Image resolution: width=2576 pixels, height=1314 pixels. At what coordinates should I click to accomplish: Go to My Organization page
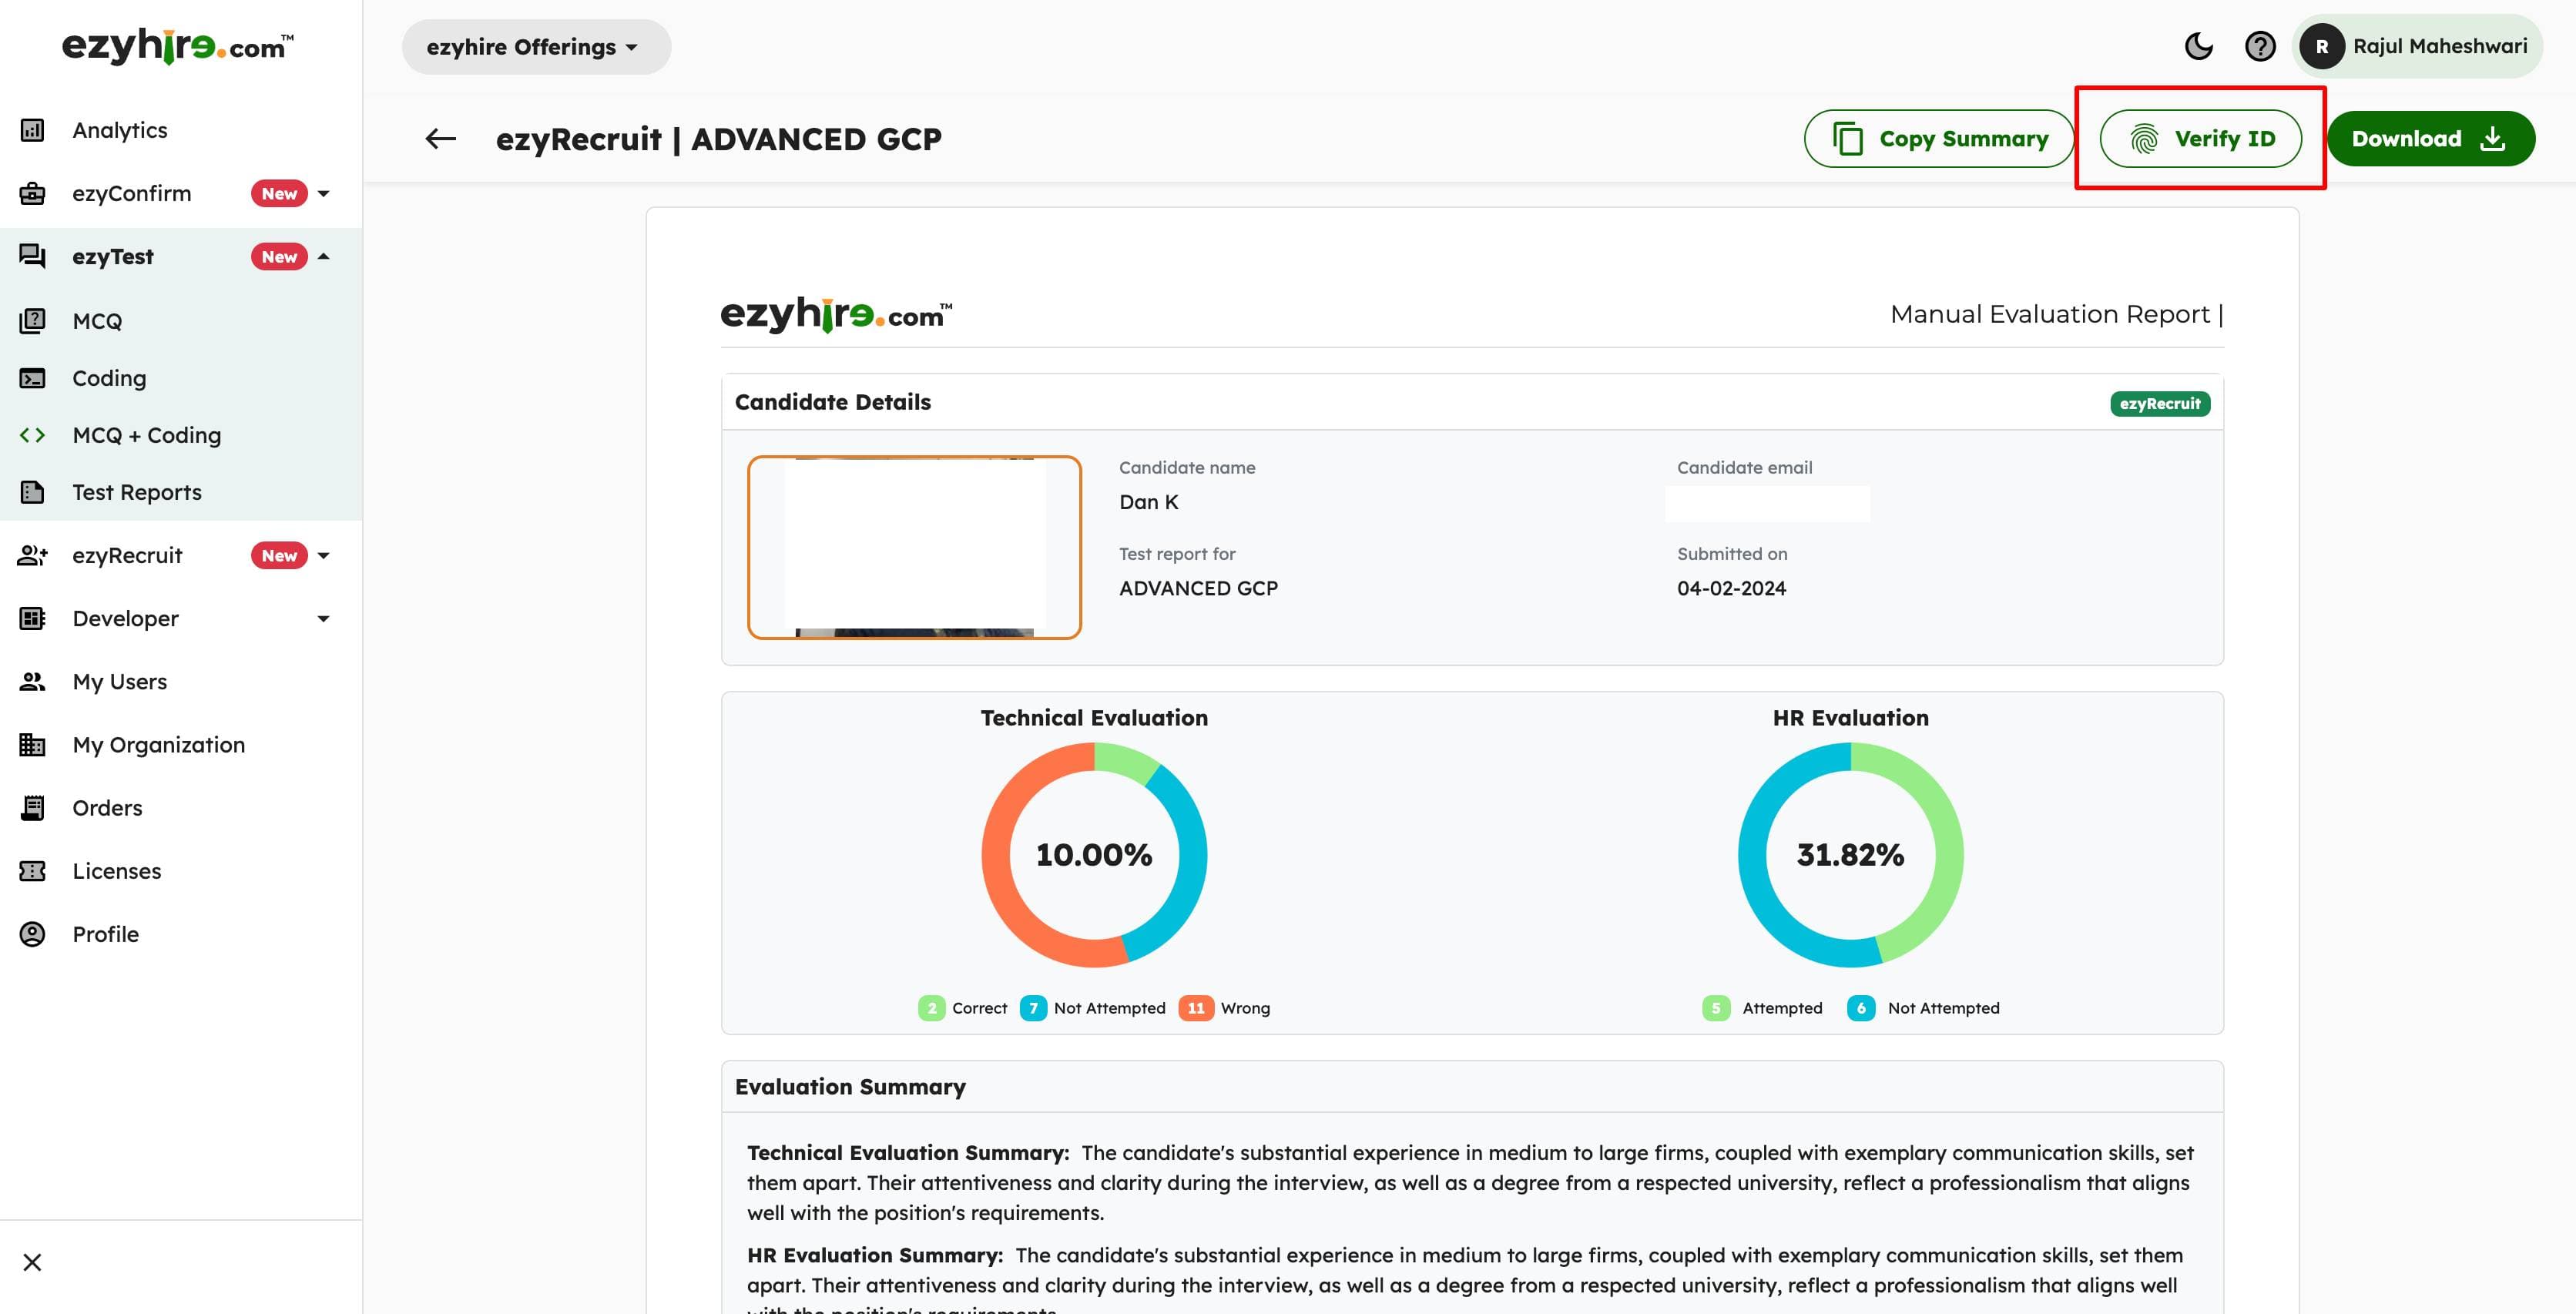(181, 744)
